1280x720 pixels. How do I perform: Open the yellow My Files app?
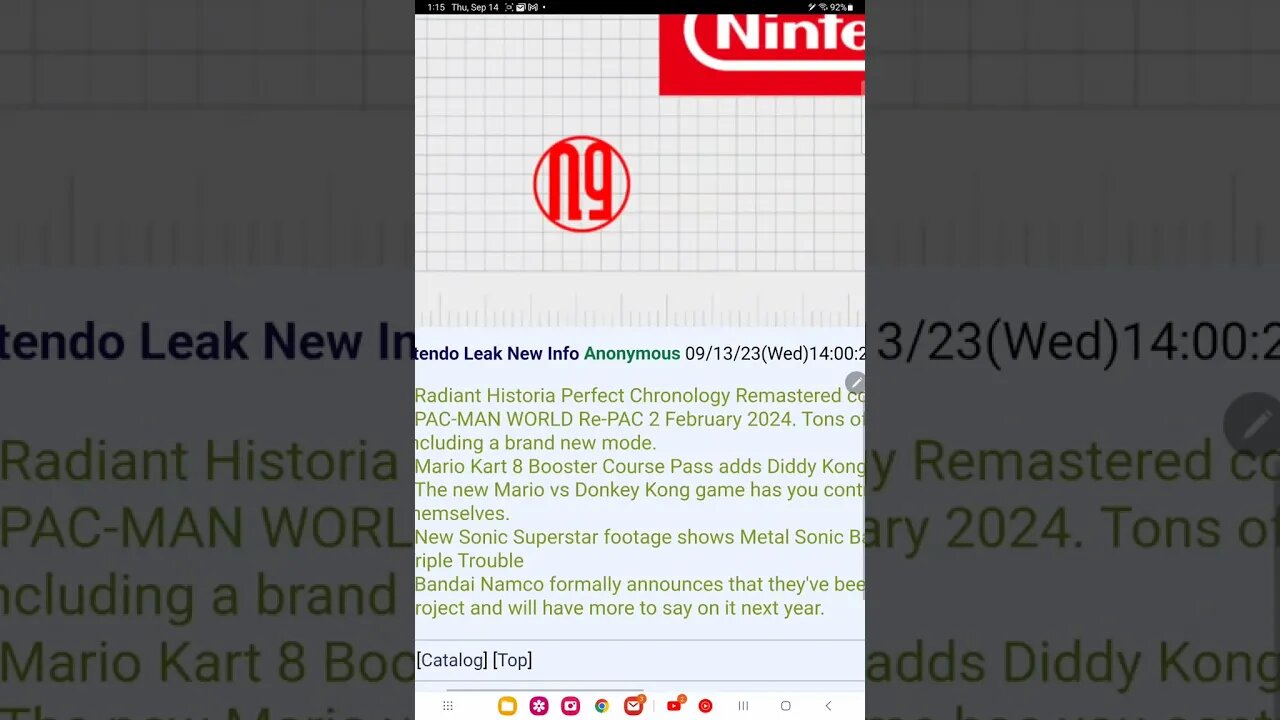[507, 706]
